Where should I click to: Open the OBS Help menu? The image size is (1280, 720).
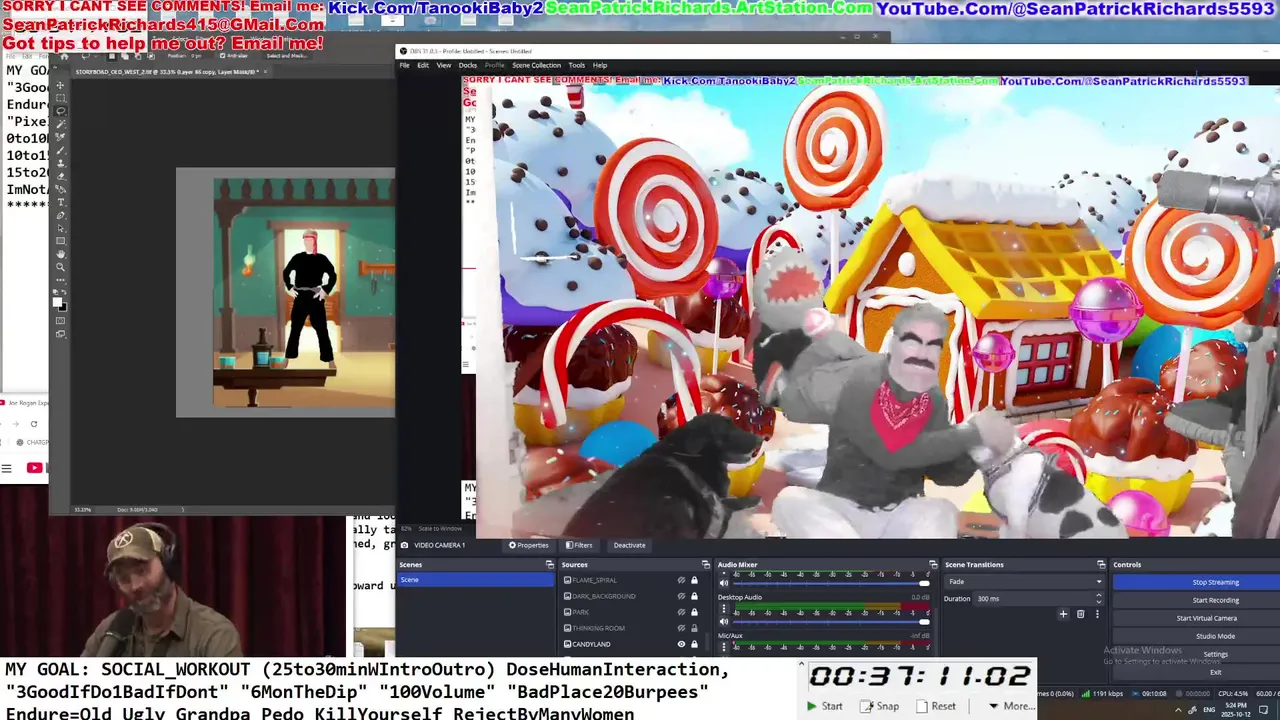600,65
